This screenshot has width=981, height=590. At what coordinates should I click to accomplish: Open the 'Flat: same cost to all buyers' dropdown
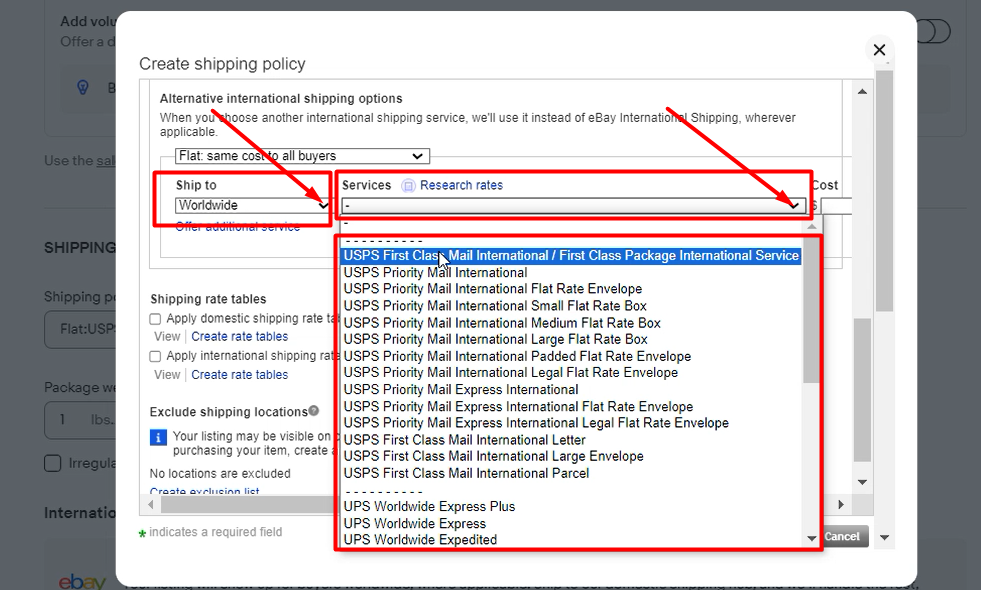(302, 156)
